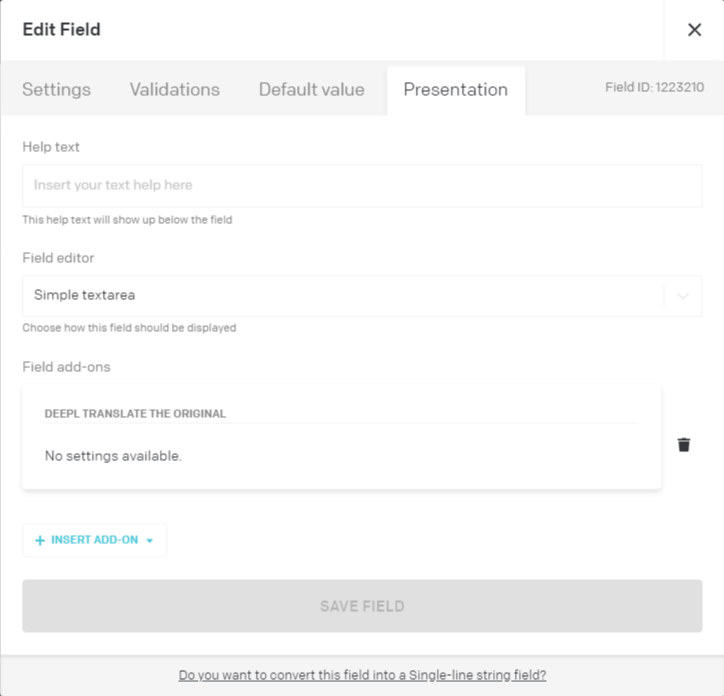Open the Validations tab
Image resolution: width=724 pixels, height=696 pixels.
[x=175, y=89]
